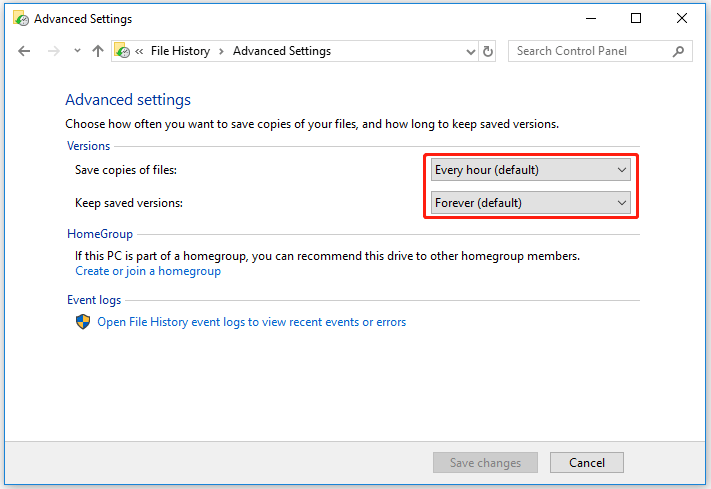711x489 pixels.
Task: Maximize the Advanced Settings window
Action: tap(636, 19)
